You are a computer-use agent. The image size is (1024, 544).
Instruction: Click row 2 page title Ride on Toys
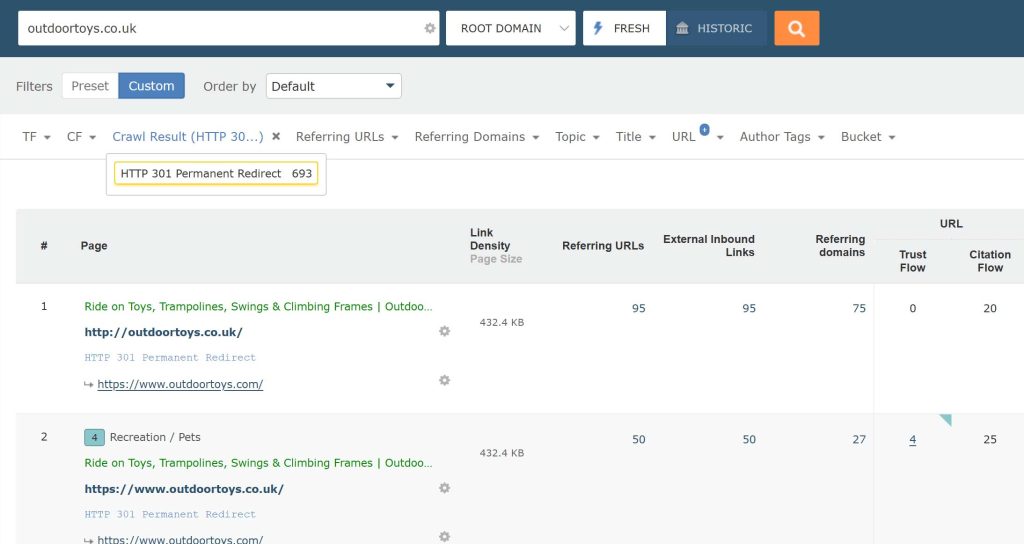(258, 463)
